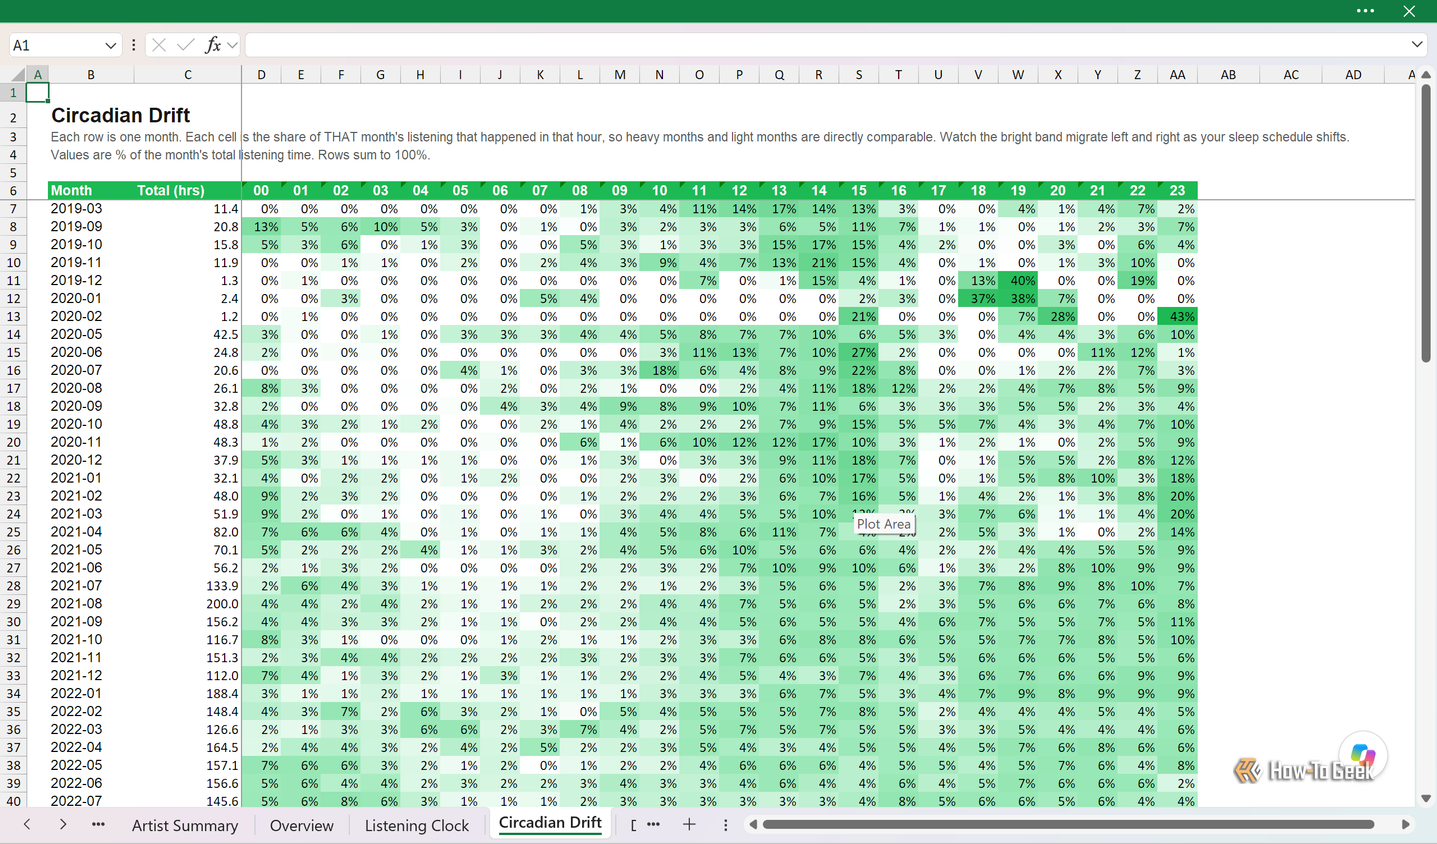Click the 18% cell in 2020-07 row
Screen dimensions: 1437x844
(660, 370)
